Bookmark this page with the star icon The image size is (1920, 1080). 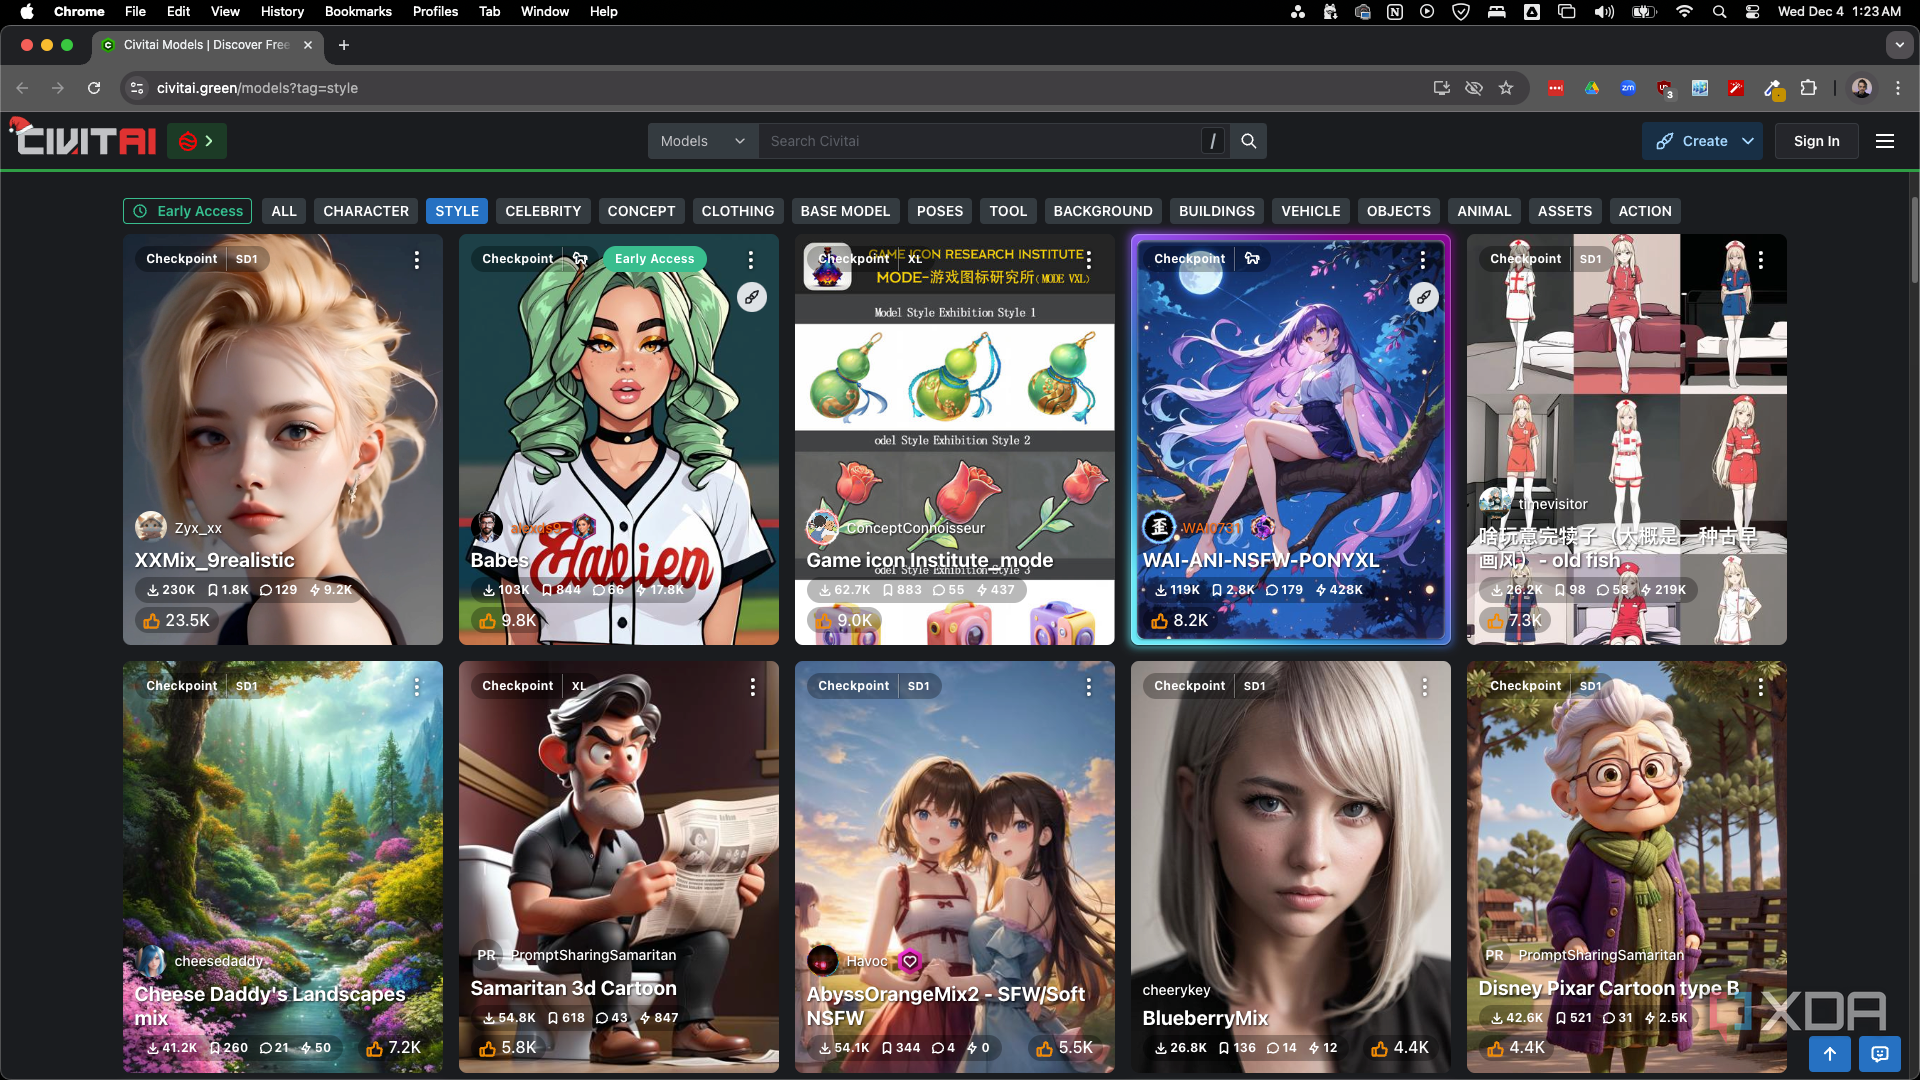point(1506,88)
